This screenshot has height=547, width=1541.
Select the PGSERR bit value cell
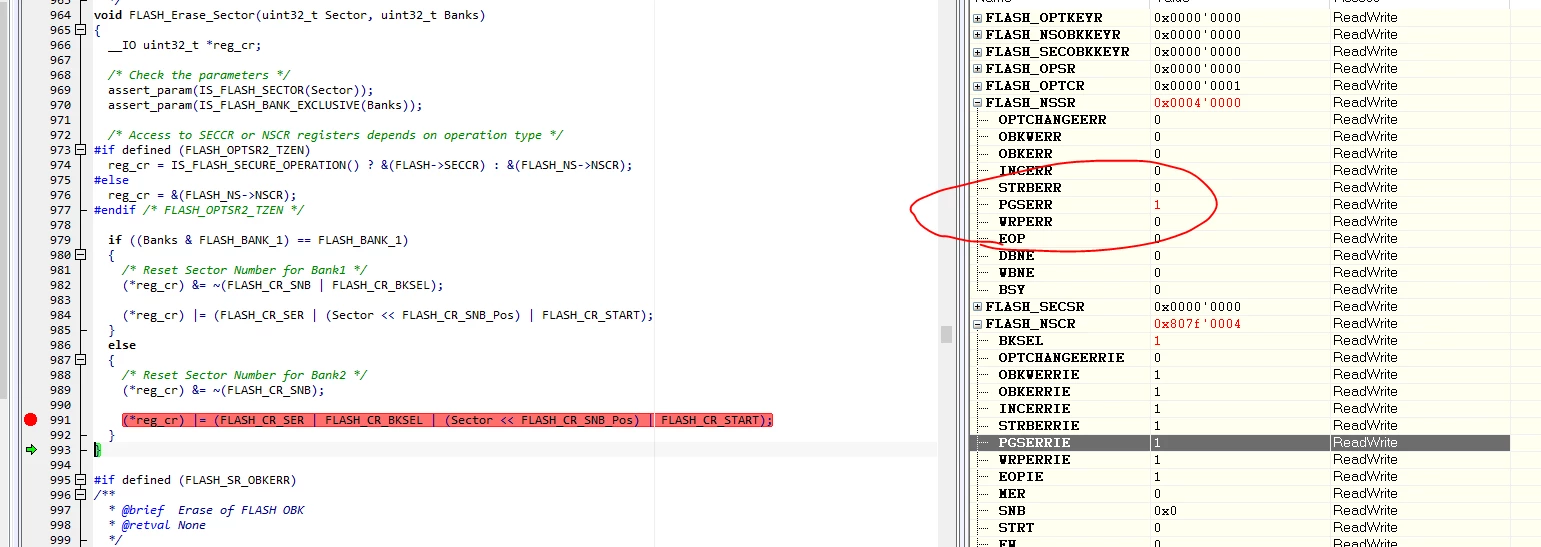(x=1239, y=205)
